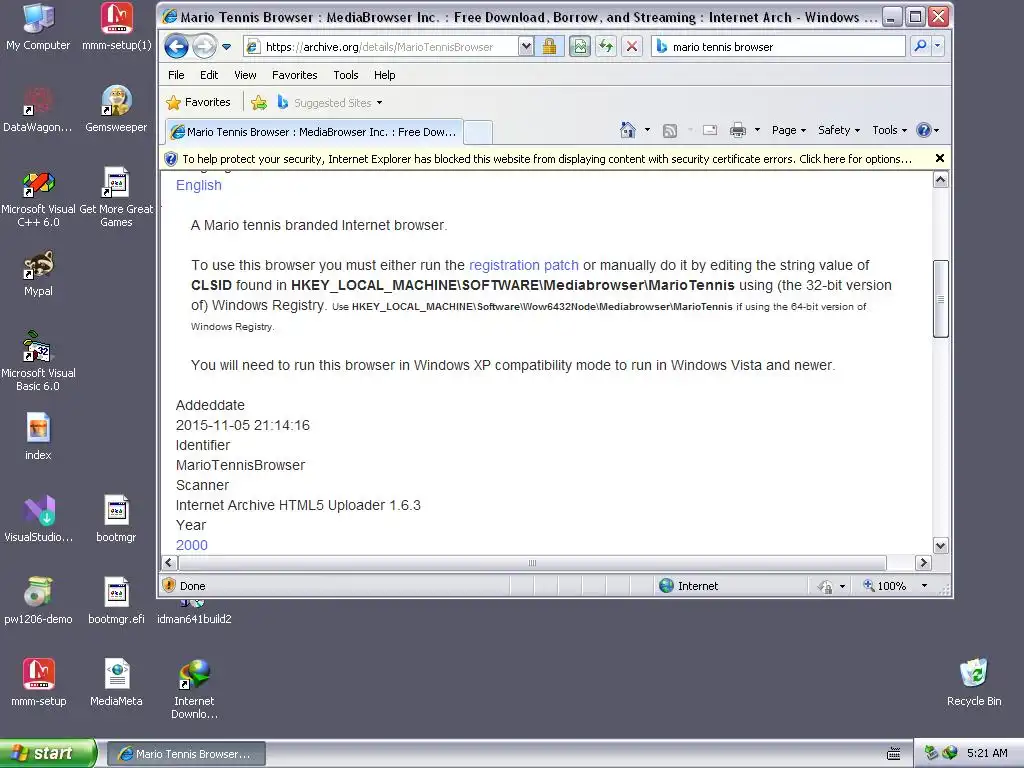
Task: Open the Windows Start button
Action: (x=48, y=753)
